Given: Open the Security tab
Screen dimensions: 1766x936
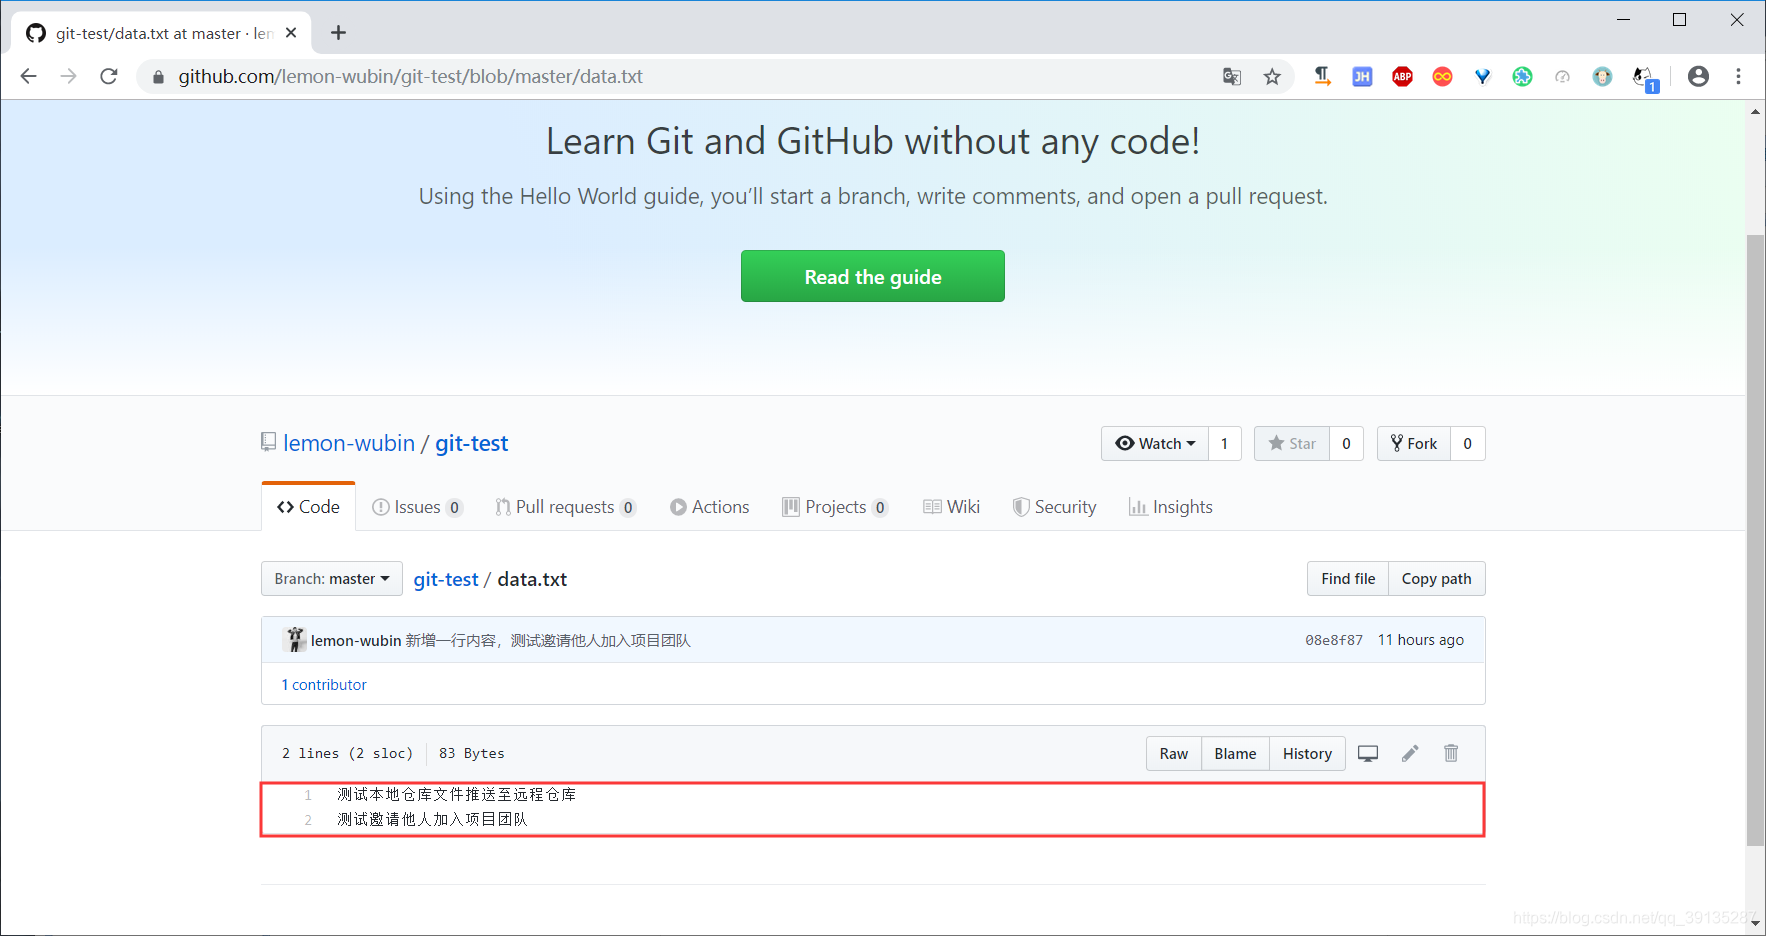Looking at the screenshot, I should point(1054,507).
